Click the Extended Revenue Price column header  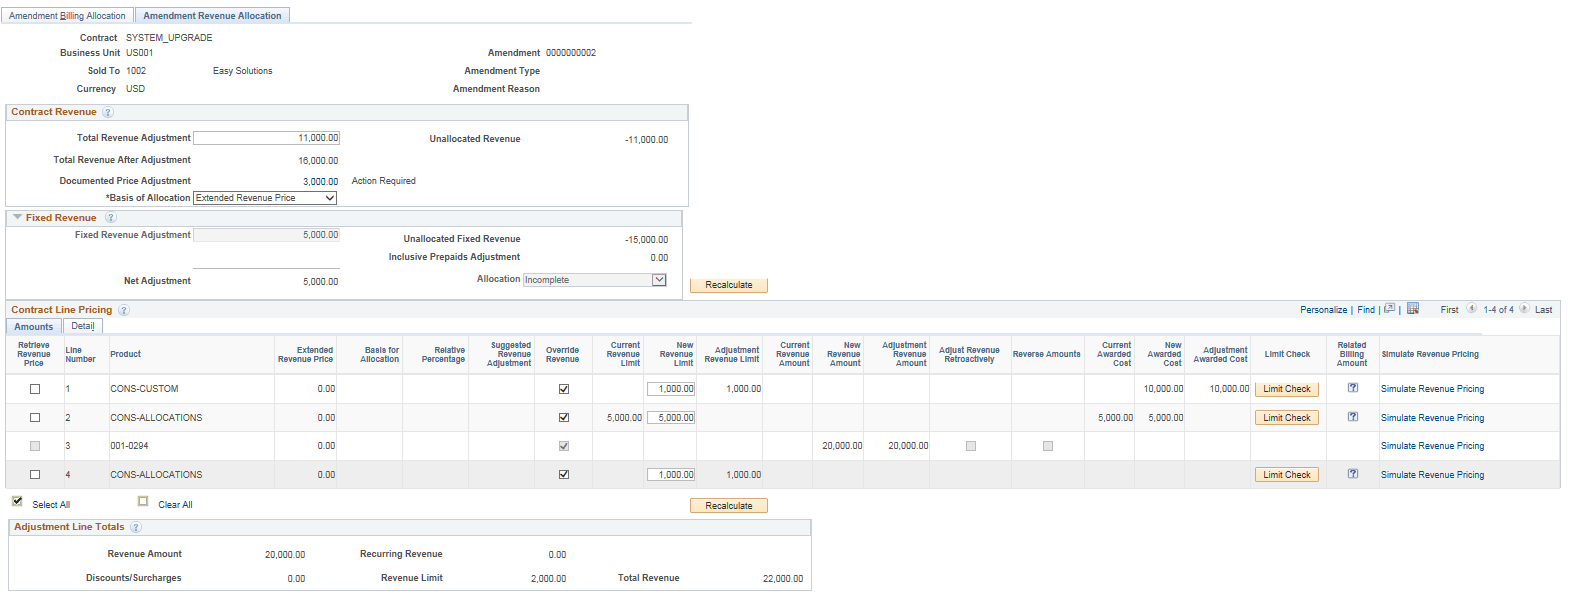[x=306, y=355]
